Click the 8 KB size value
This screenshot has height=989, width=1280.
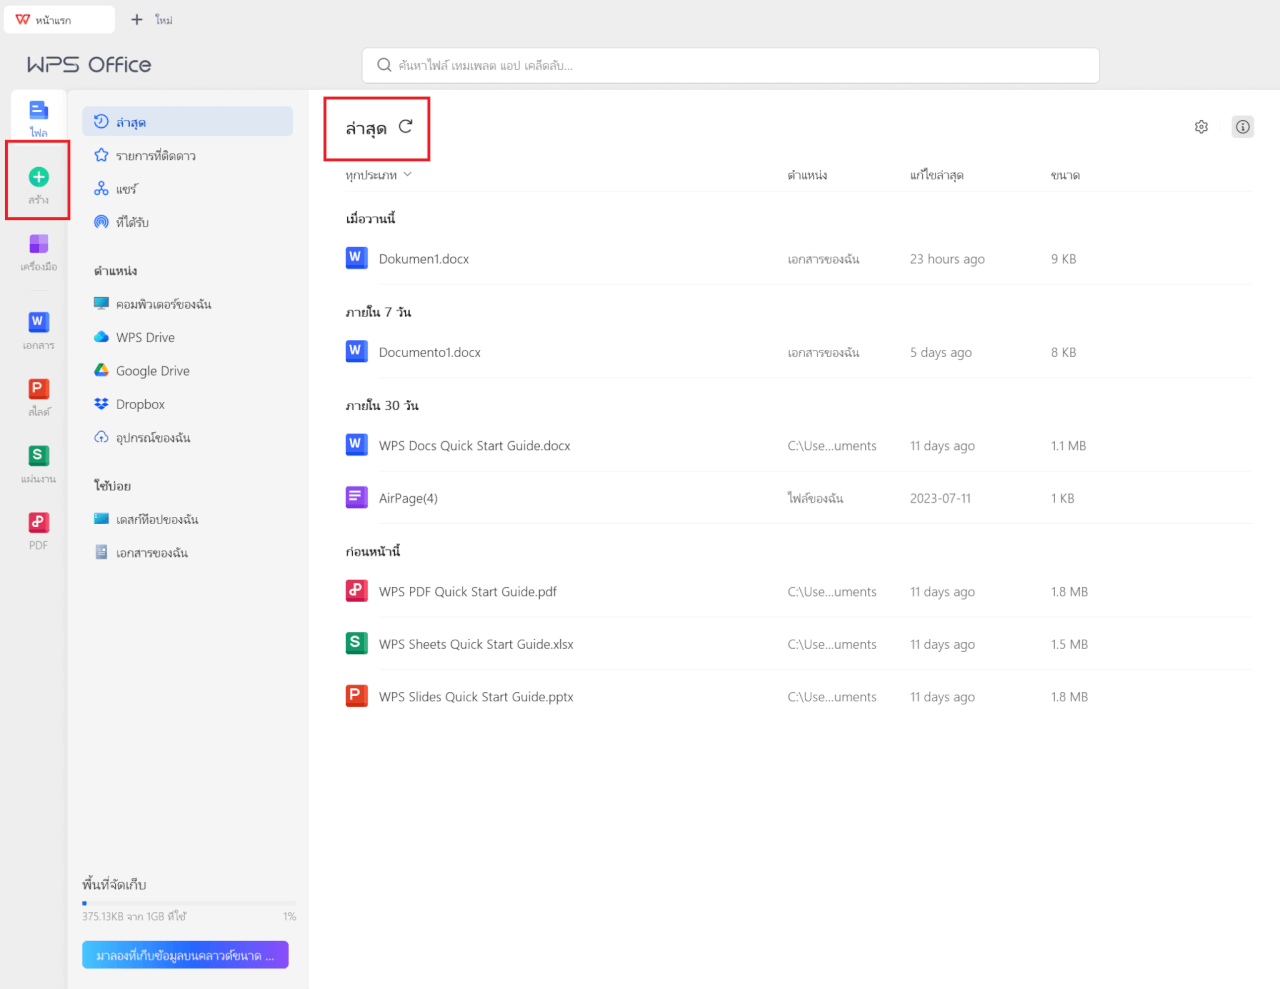[1064, 352]
